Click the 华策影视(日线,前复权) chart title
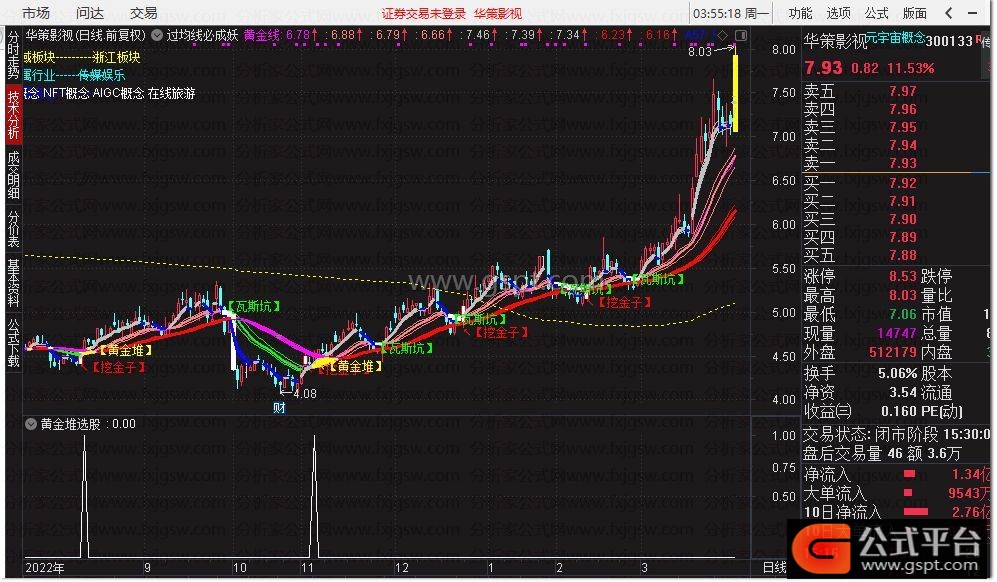This screenshot has height=582, width=997. point(86,36)
